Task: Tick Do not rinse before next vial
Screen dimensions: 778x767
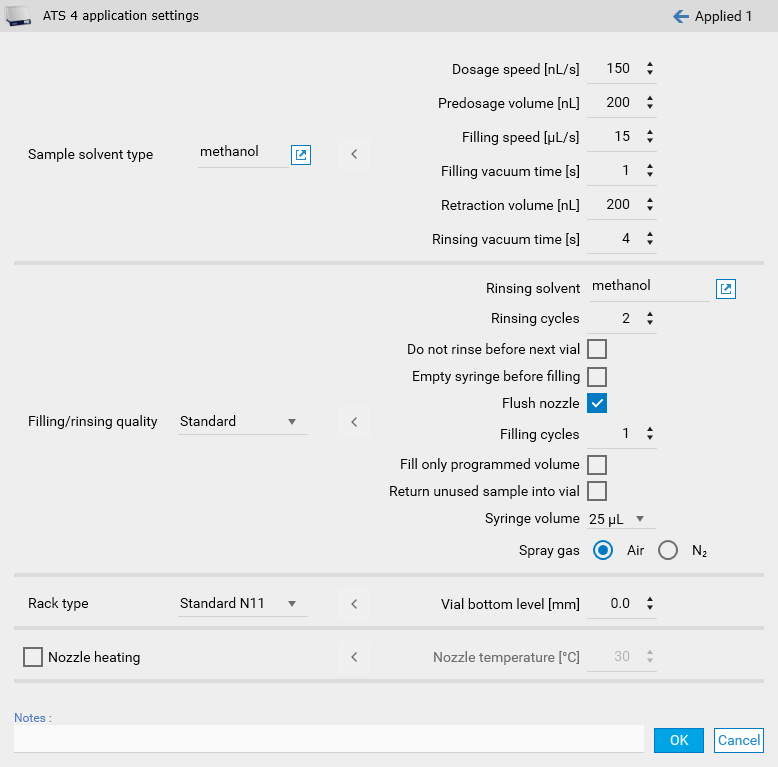Action: (597, 349)
